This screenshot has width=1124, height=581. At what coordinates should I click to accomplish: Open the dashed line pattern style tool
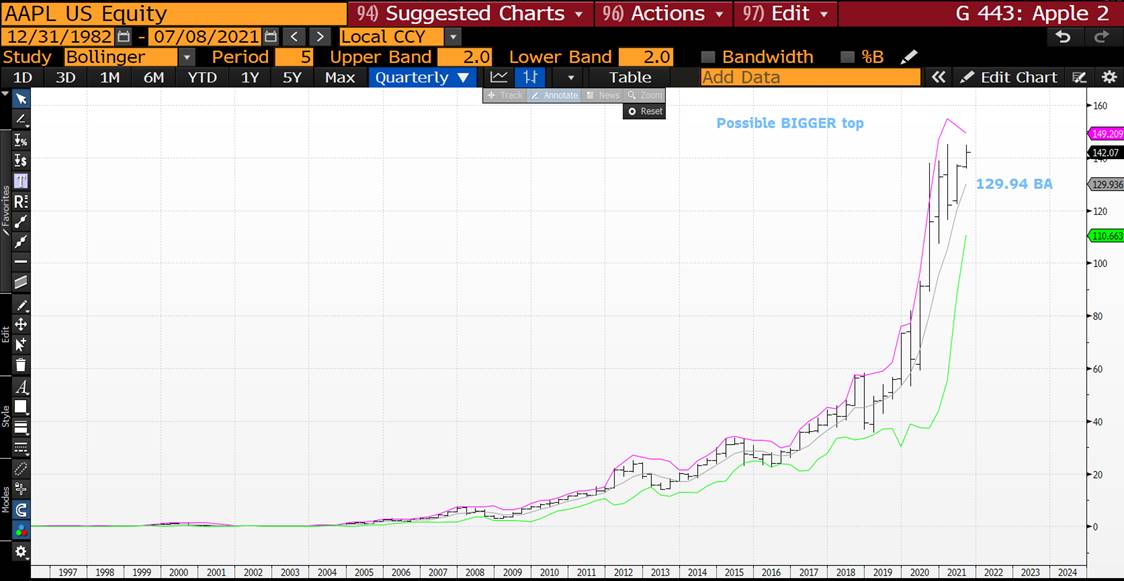click(21, 448)
